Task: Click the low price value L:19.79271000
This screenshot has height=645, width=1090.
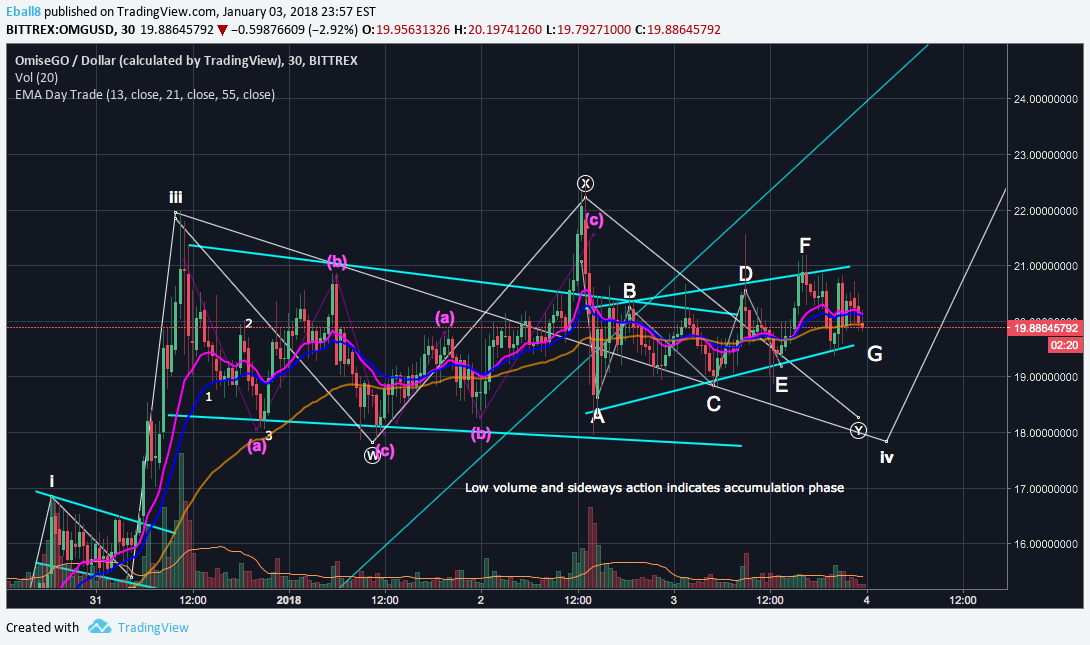Action: 588,30
